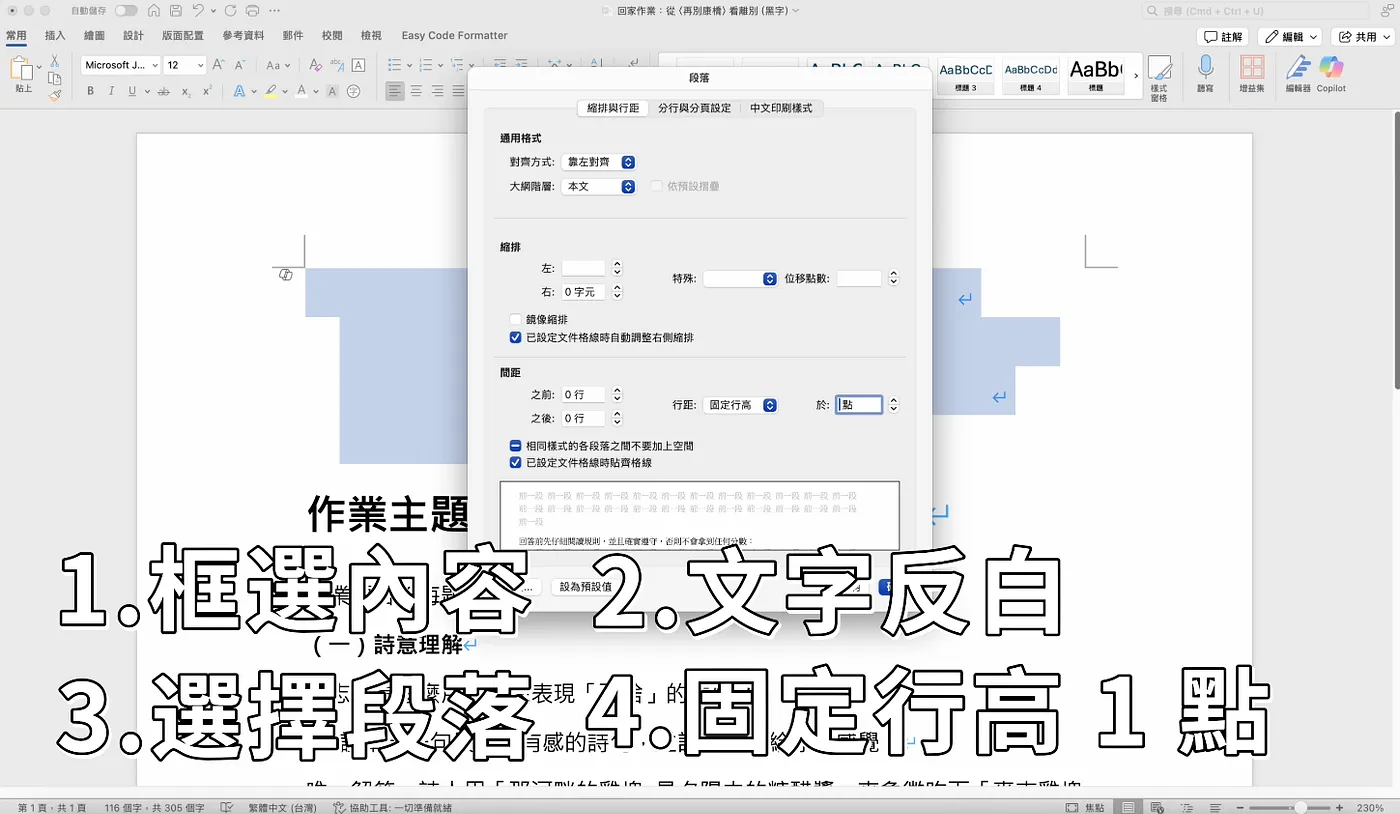Open the 大綱階層 outline level dropdown
The image size is (1400, 814).
[x=598, y=186]
